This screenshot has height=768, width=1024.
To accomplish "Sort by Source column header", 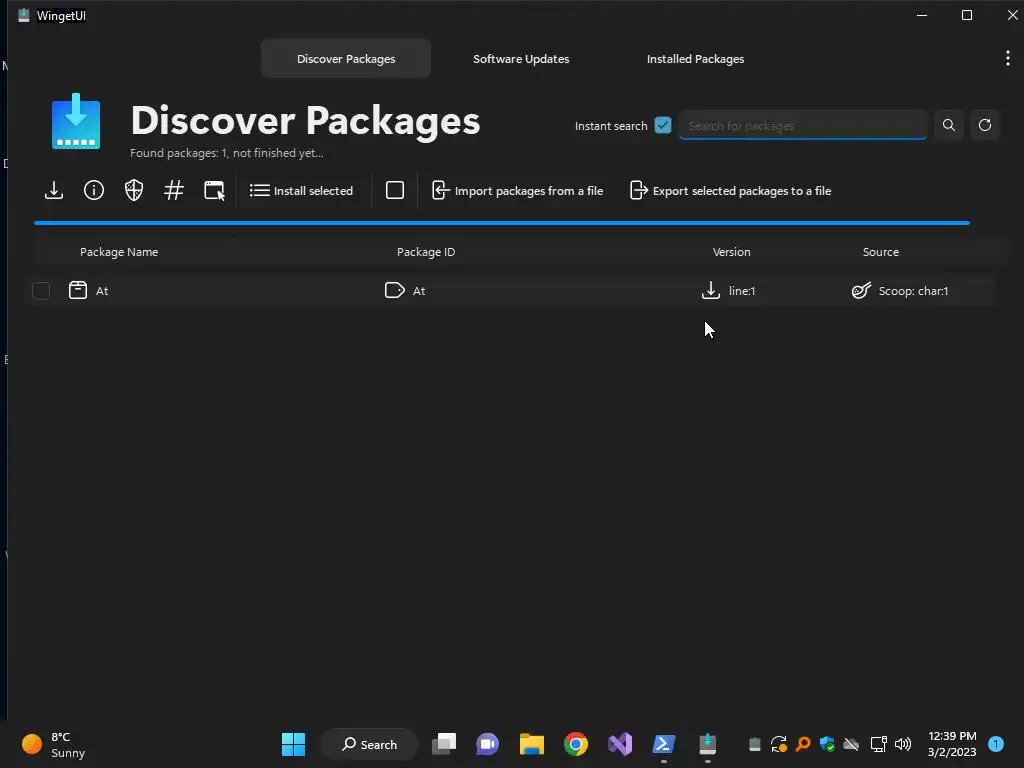I will (880, 252).
